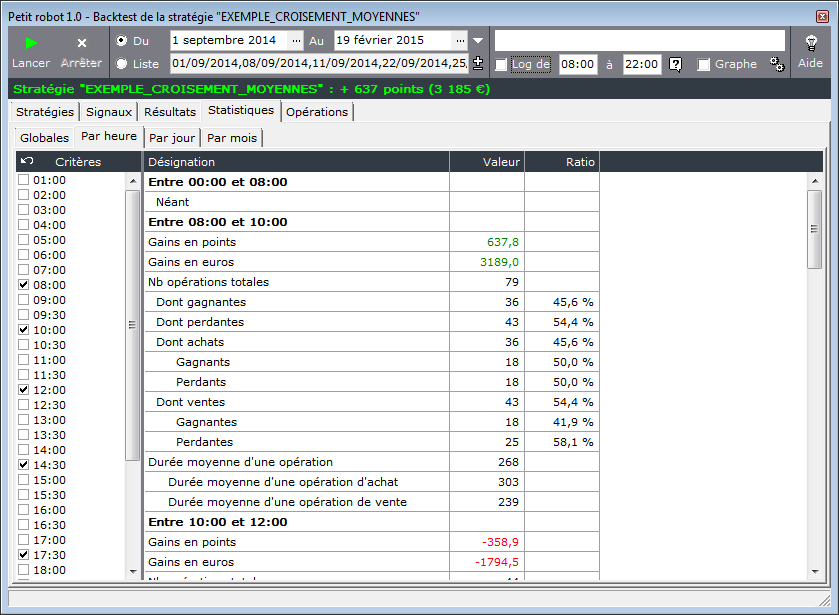839x615 pixels.
Task: Open the Aide lightbulb icon
Action: click(x=811, y=43)
